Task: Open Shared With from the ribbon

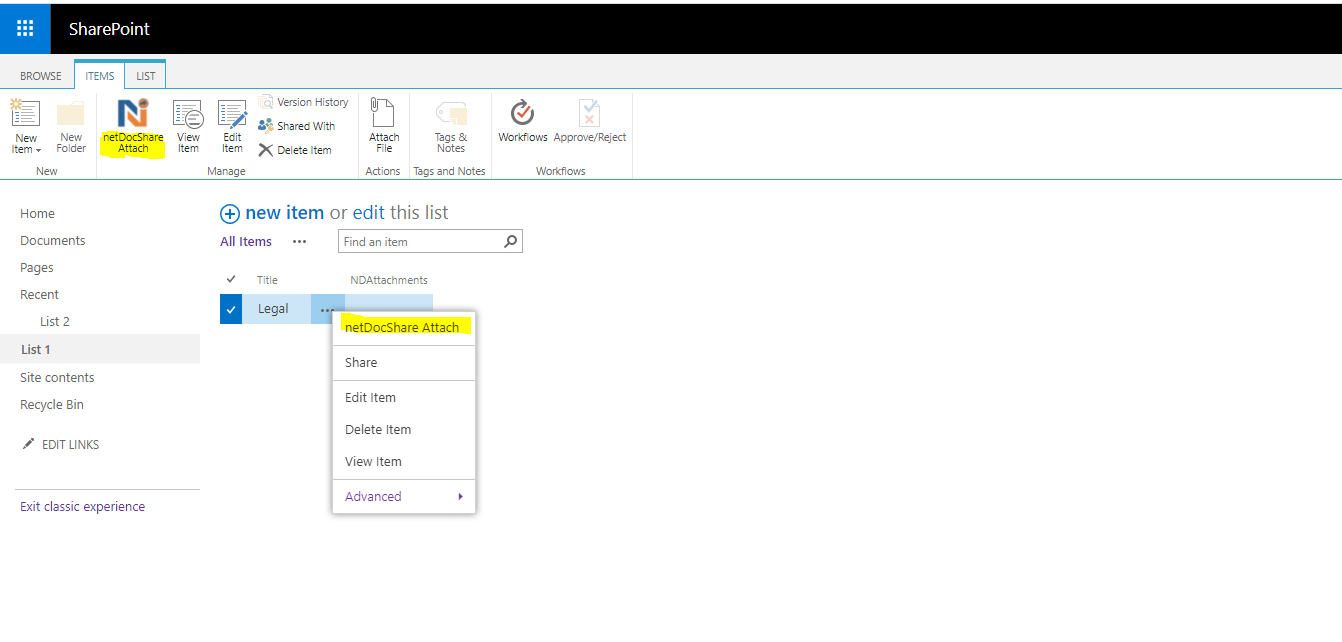Action: pyautogui.click(x=297, y=126)
